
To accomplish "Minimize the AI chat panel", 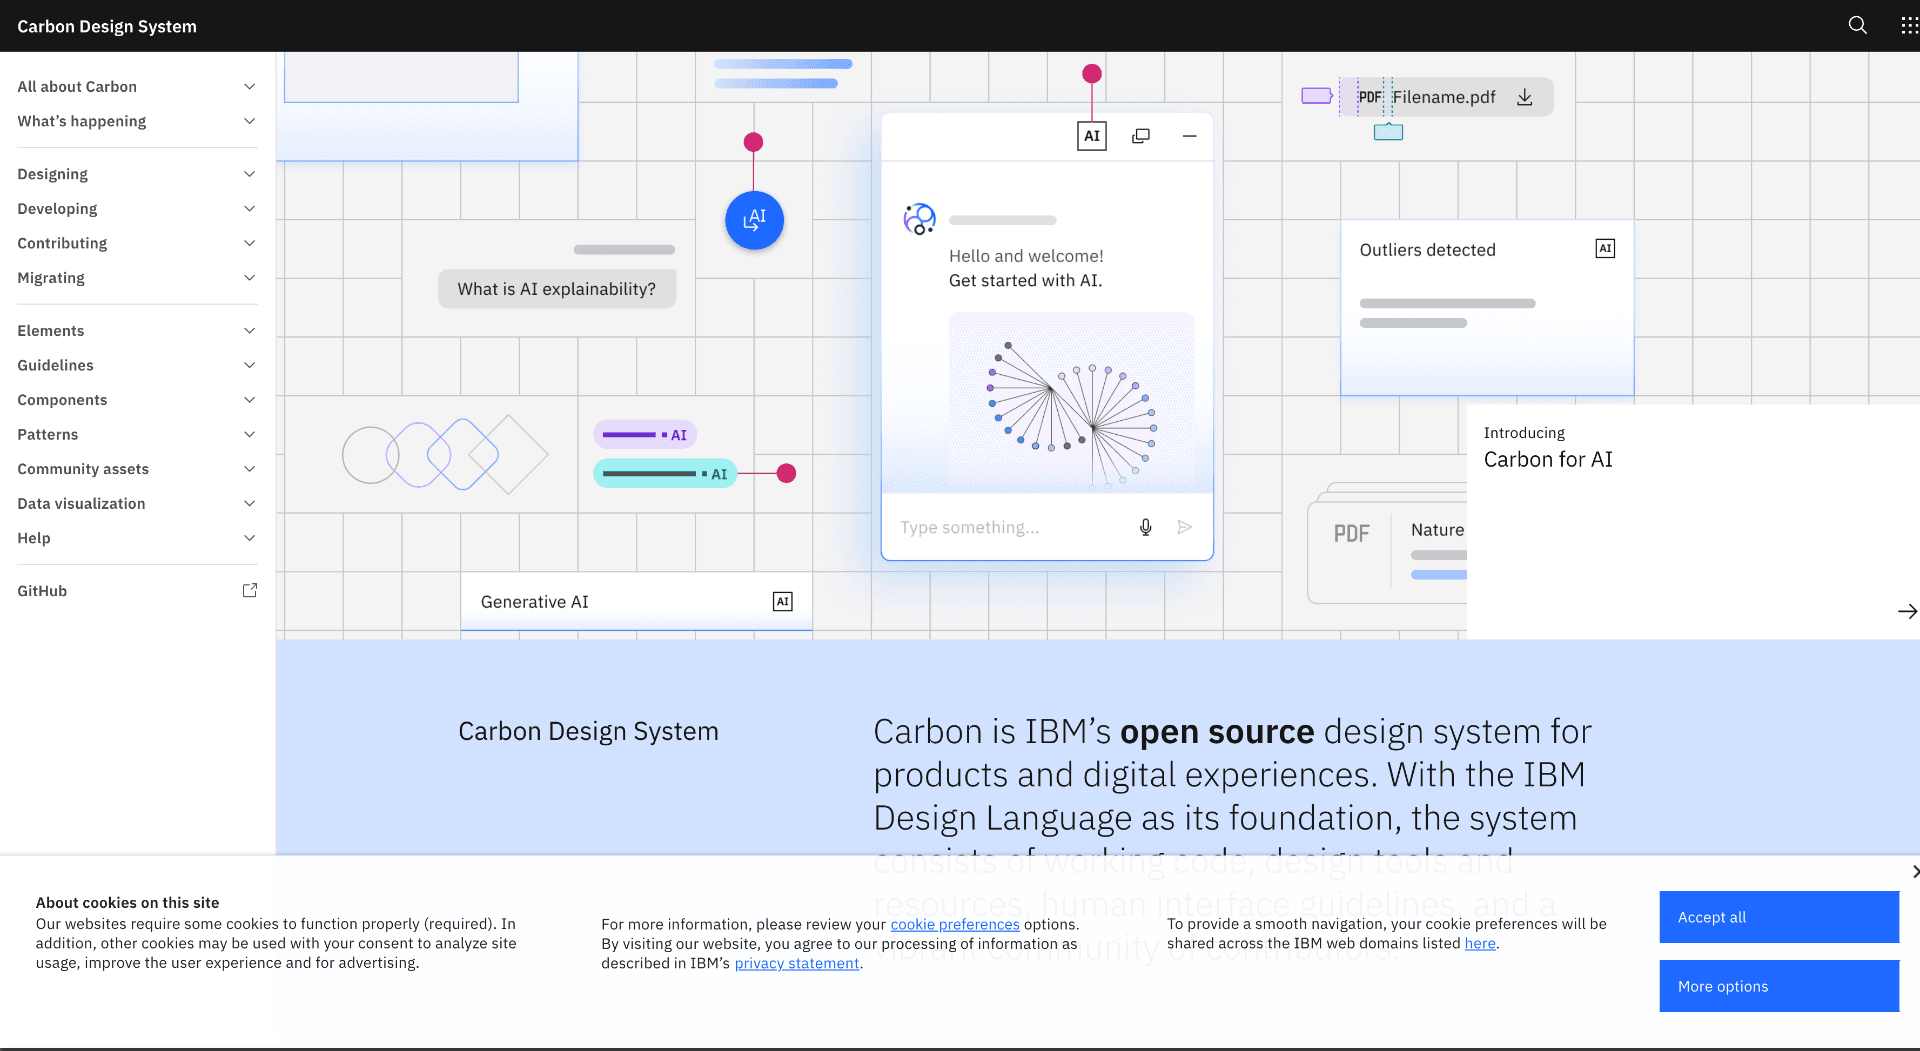I will tap(1189, 136).
